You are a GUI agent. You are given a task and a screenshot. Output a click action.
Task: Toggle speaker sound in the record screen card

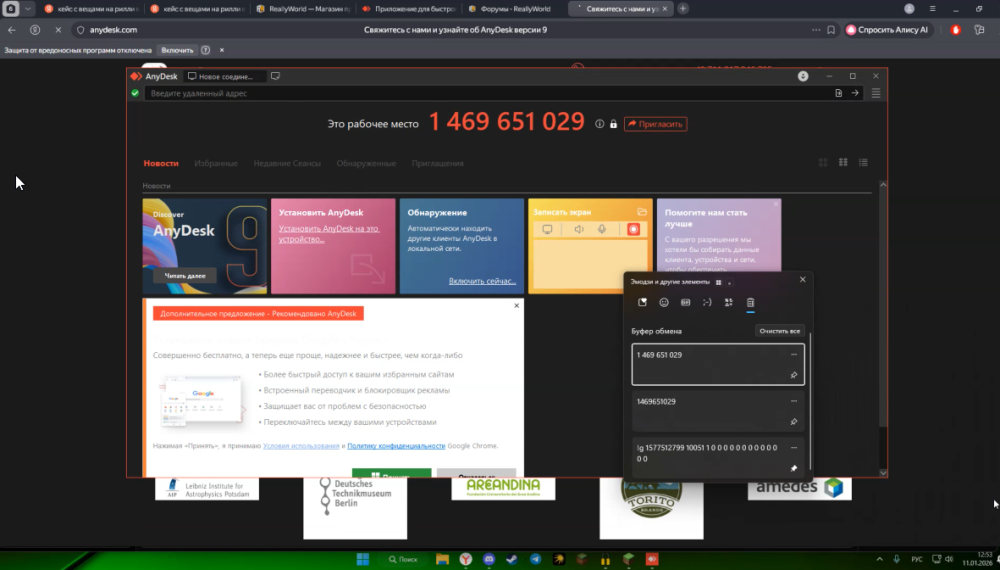point(578,229)
